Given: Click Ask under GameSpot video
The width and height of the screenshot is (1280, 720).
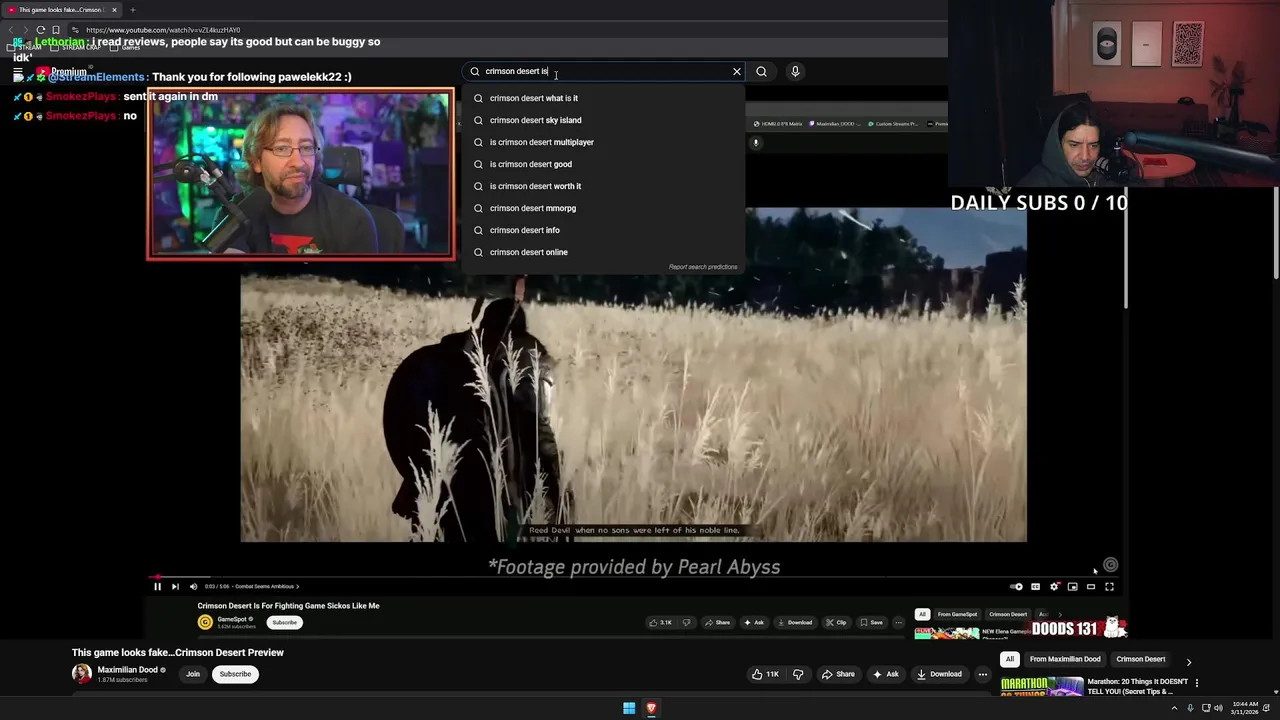Looking at the screenshot, I should click(x=753, y=622).
